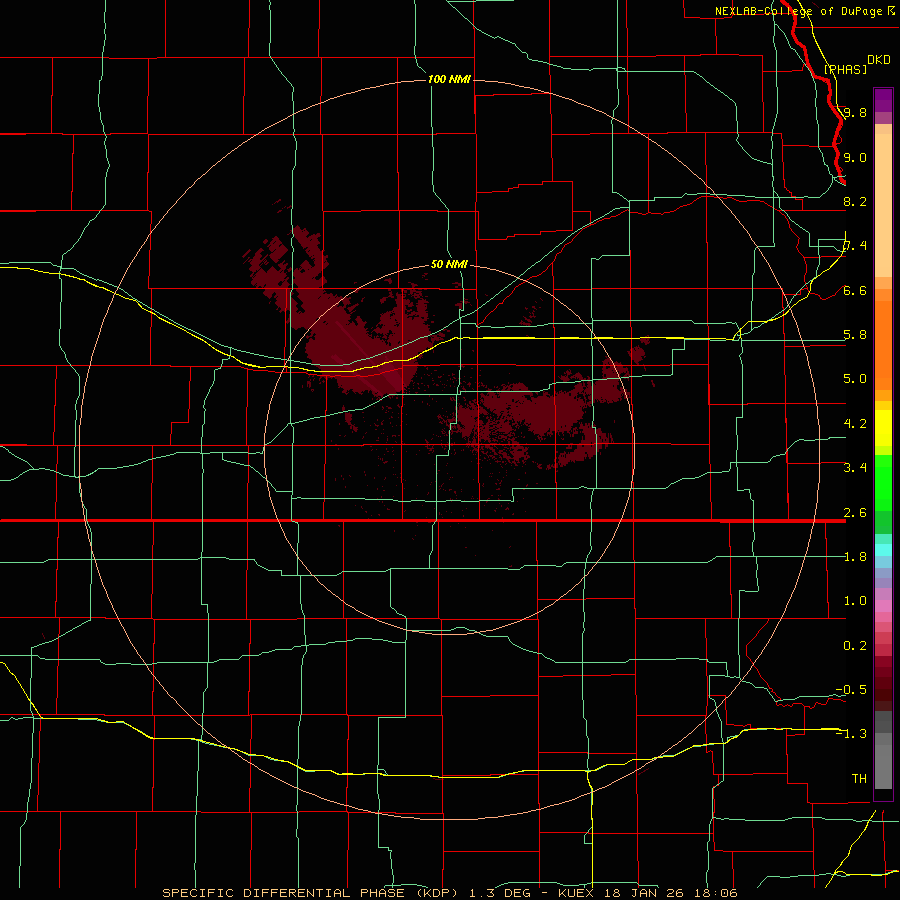Viewport: 900px width, 900px height.
Task: Pick the pink segment of the color bar
Action: pos(883,606)
